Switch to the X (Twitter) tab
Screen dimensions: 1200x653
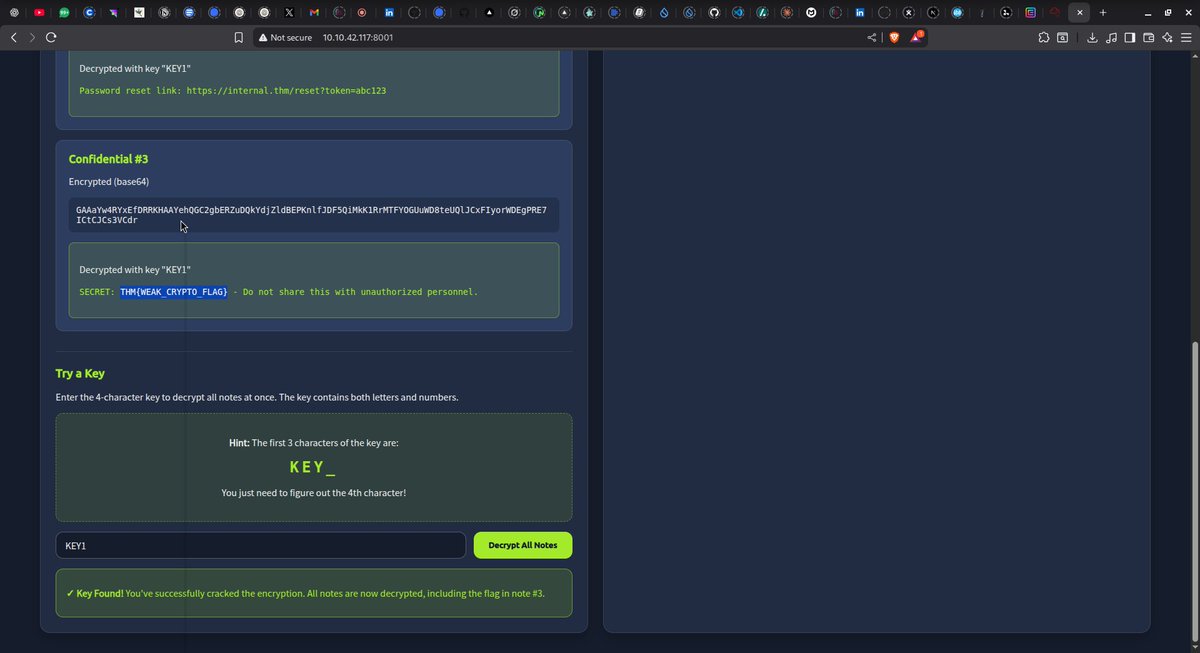tap(289, 12)
